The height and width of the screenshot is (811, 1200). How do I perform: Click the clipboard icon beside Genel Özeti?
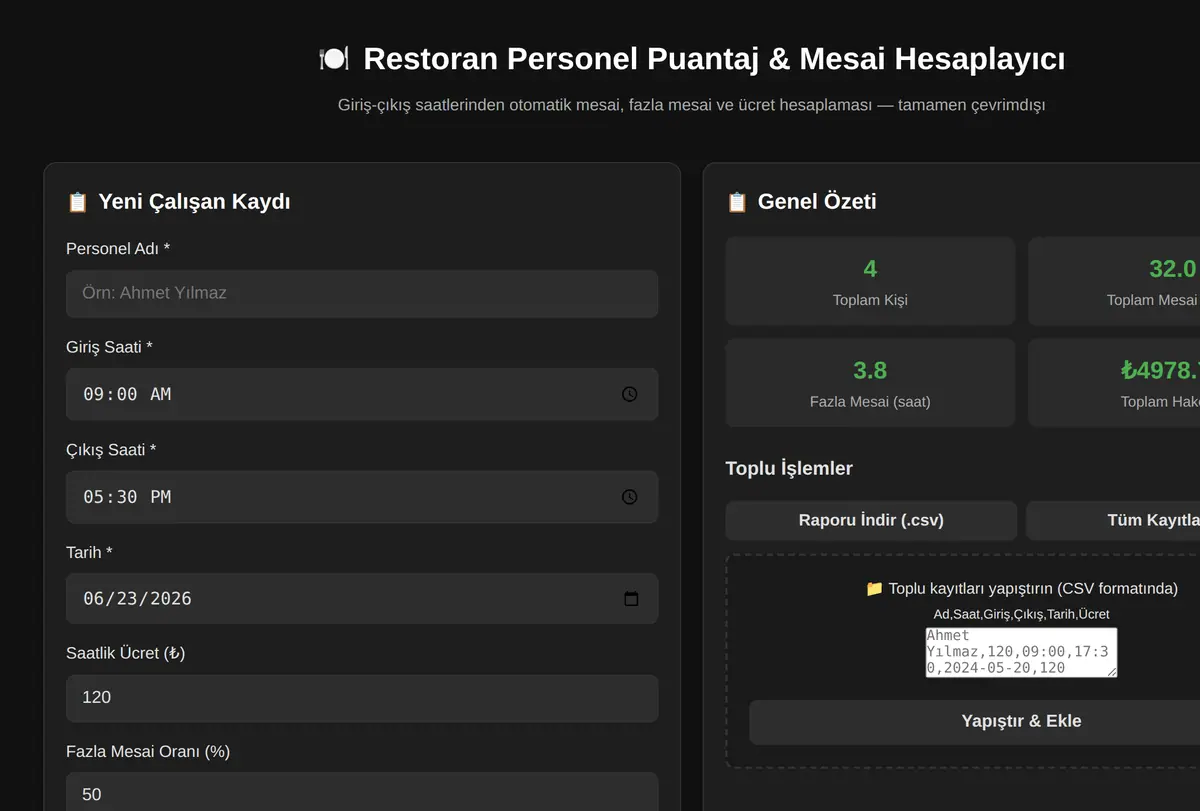point(737,202)
